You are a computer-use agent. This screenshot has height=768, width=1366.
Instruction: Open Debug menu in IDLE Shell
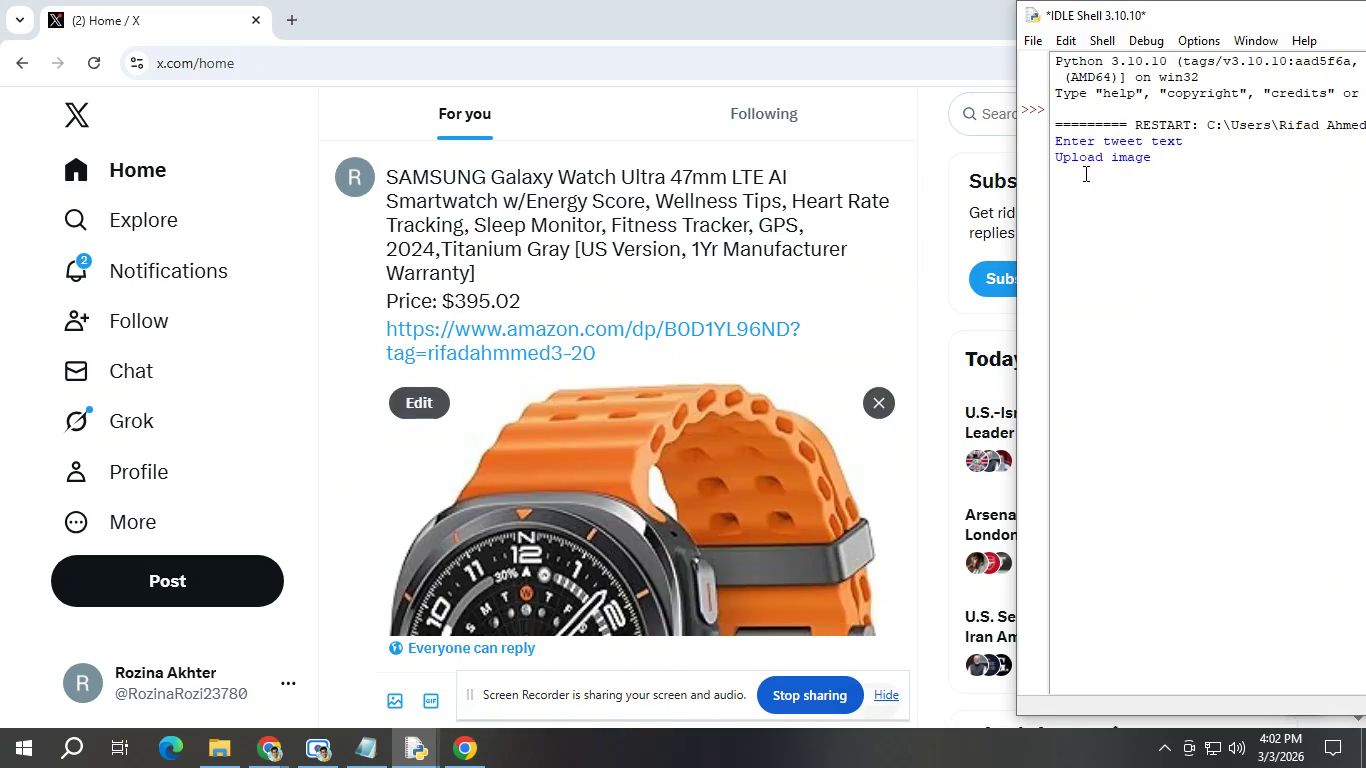coord(1145,41)
